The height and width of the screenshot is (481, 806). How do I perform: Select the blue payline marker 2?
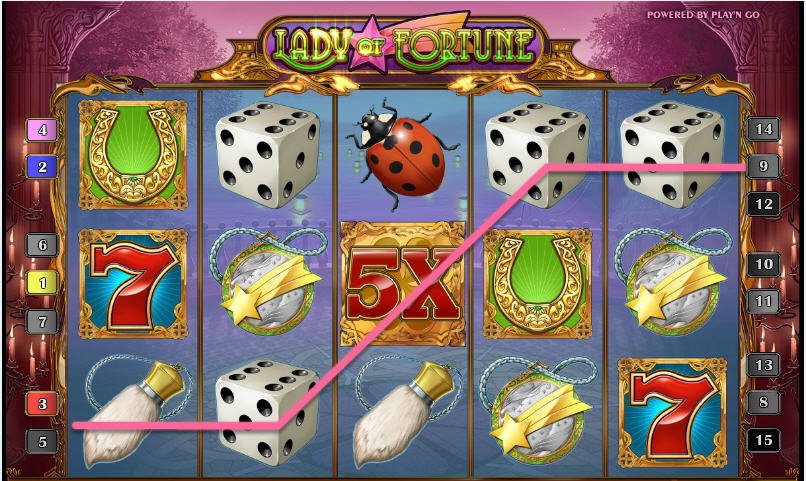pos(42,167)
